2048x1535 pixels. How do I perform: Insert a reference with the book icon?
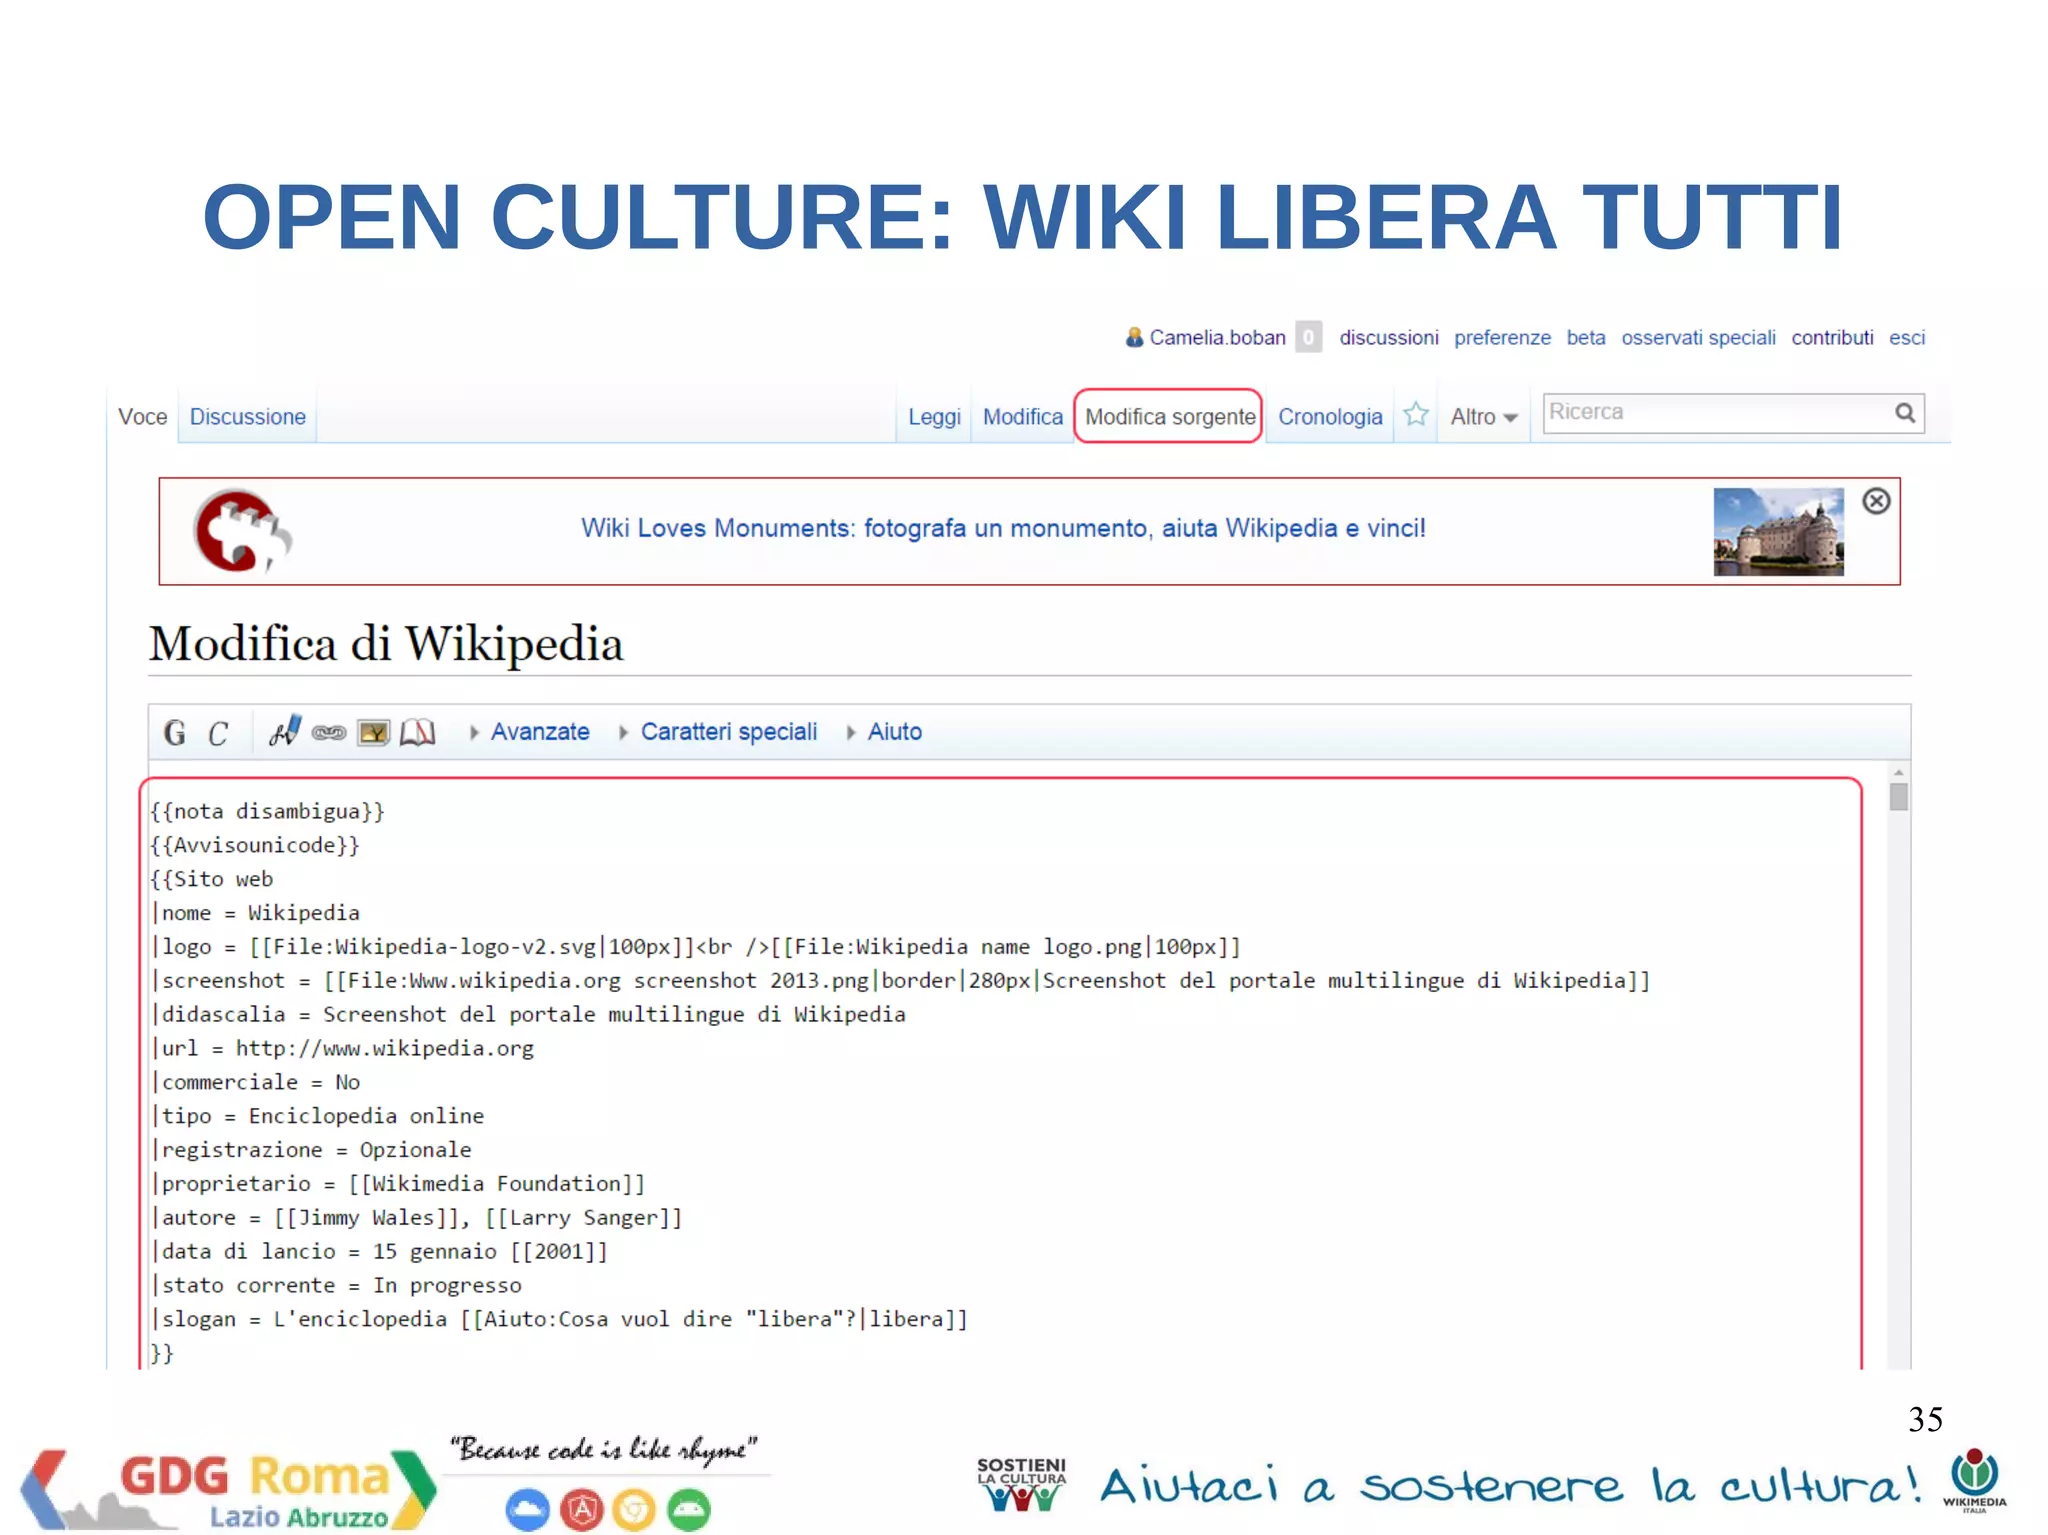click(417, 733)
